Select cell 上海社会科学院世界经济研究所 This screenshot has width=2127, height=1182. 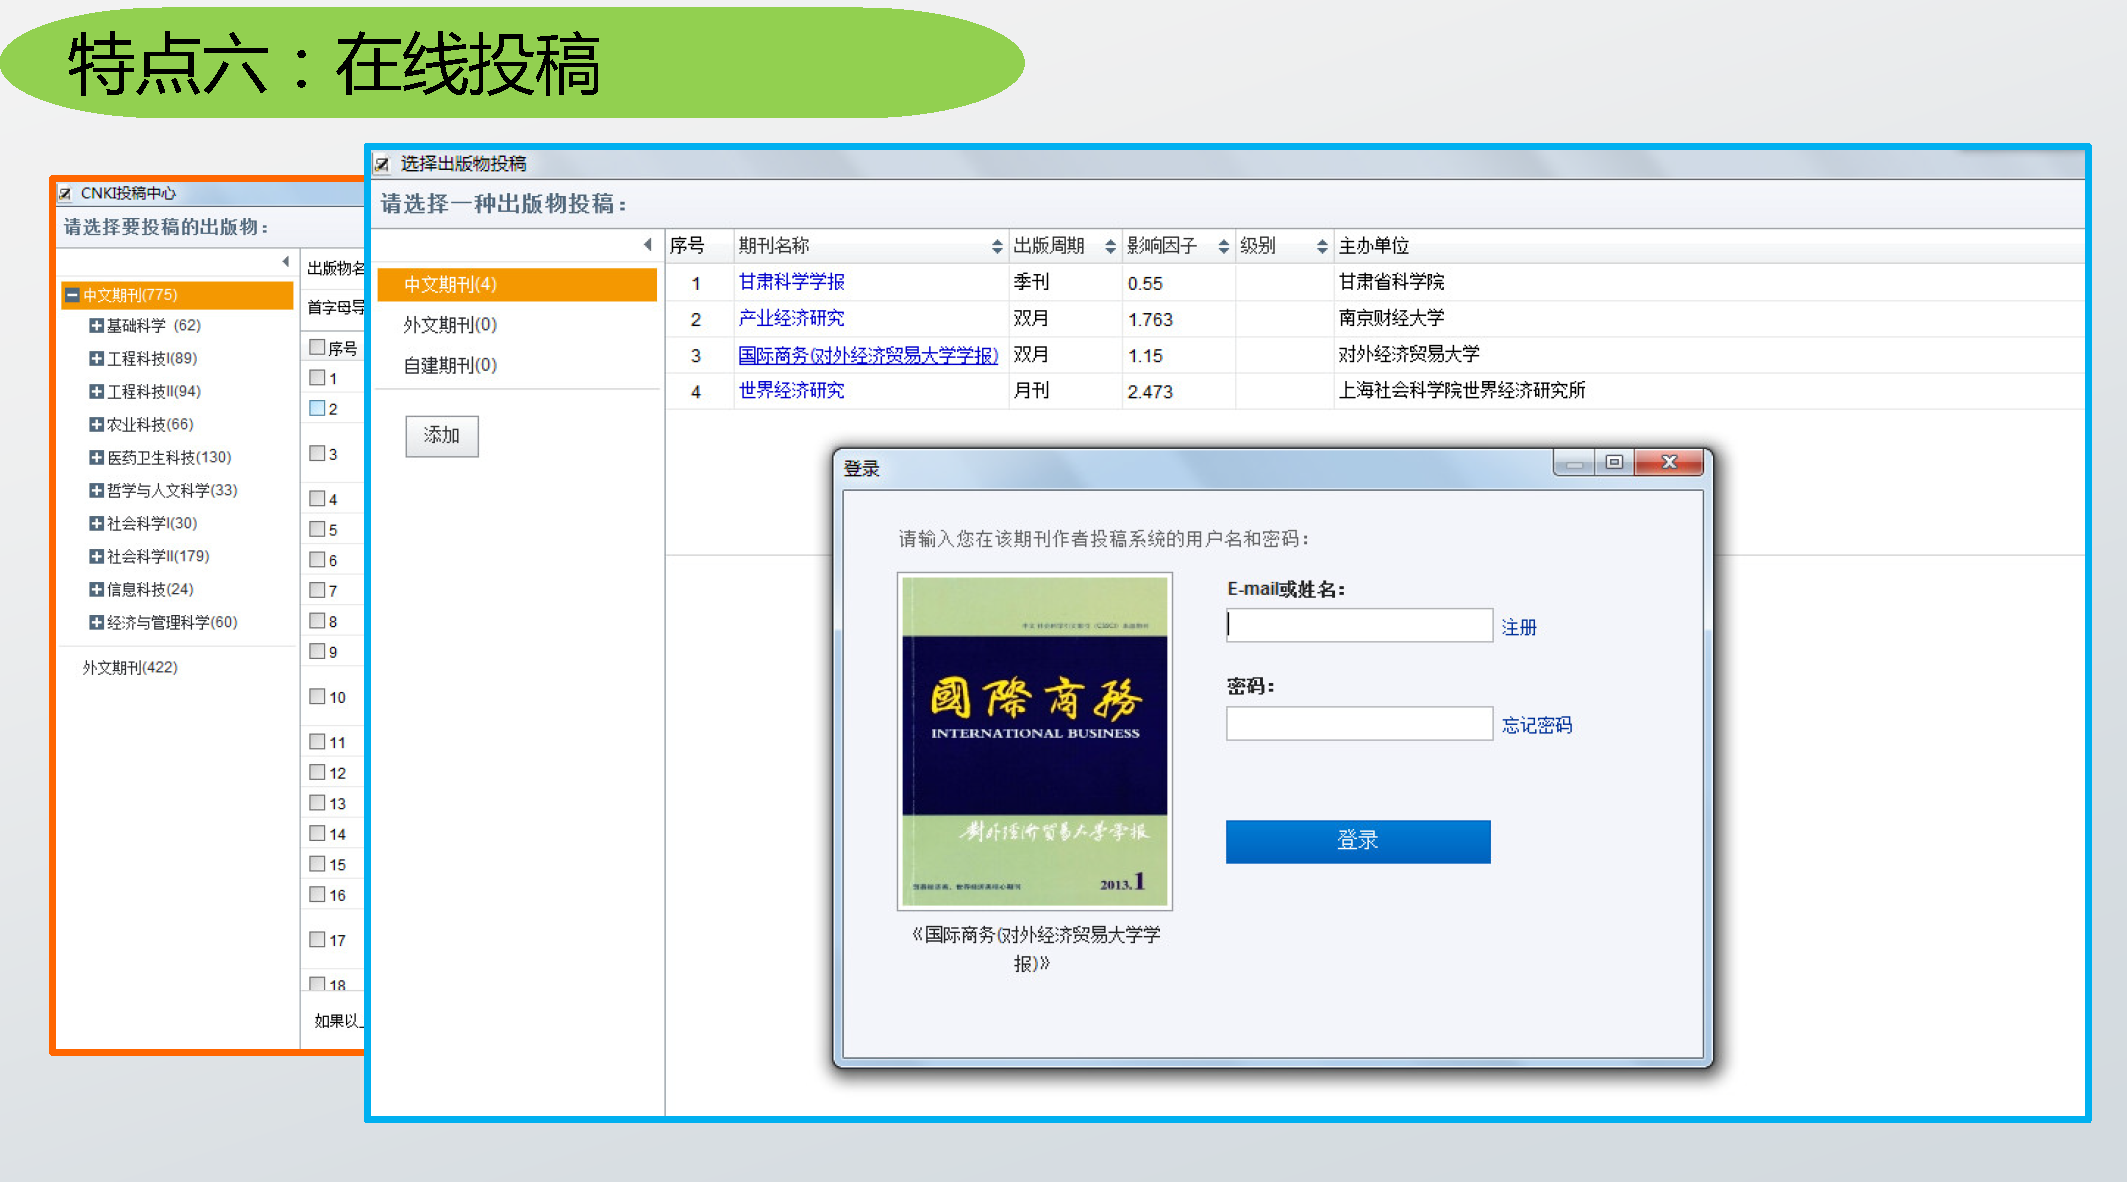pyautogui.click(x=1462, y=390)
